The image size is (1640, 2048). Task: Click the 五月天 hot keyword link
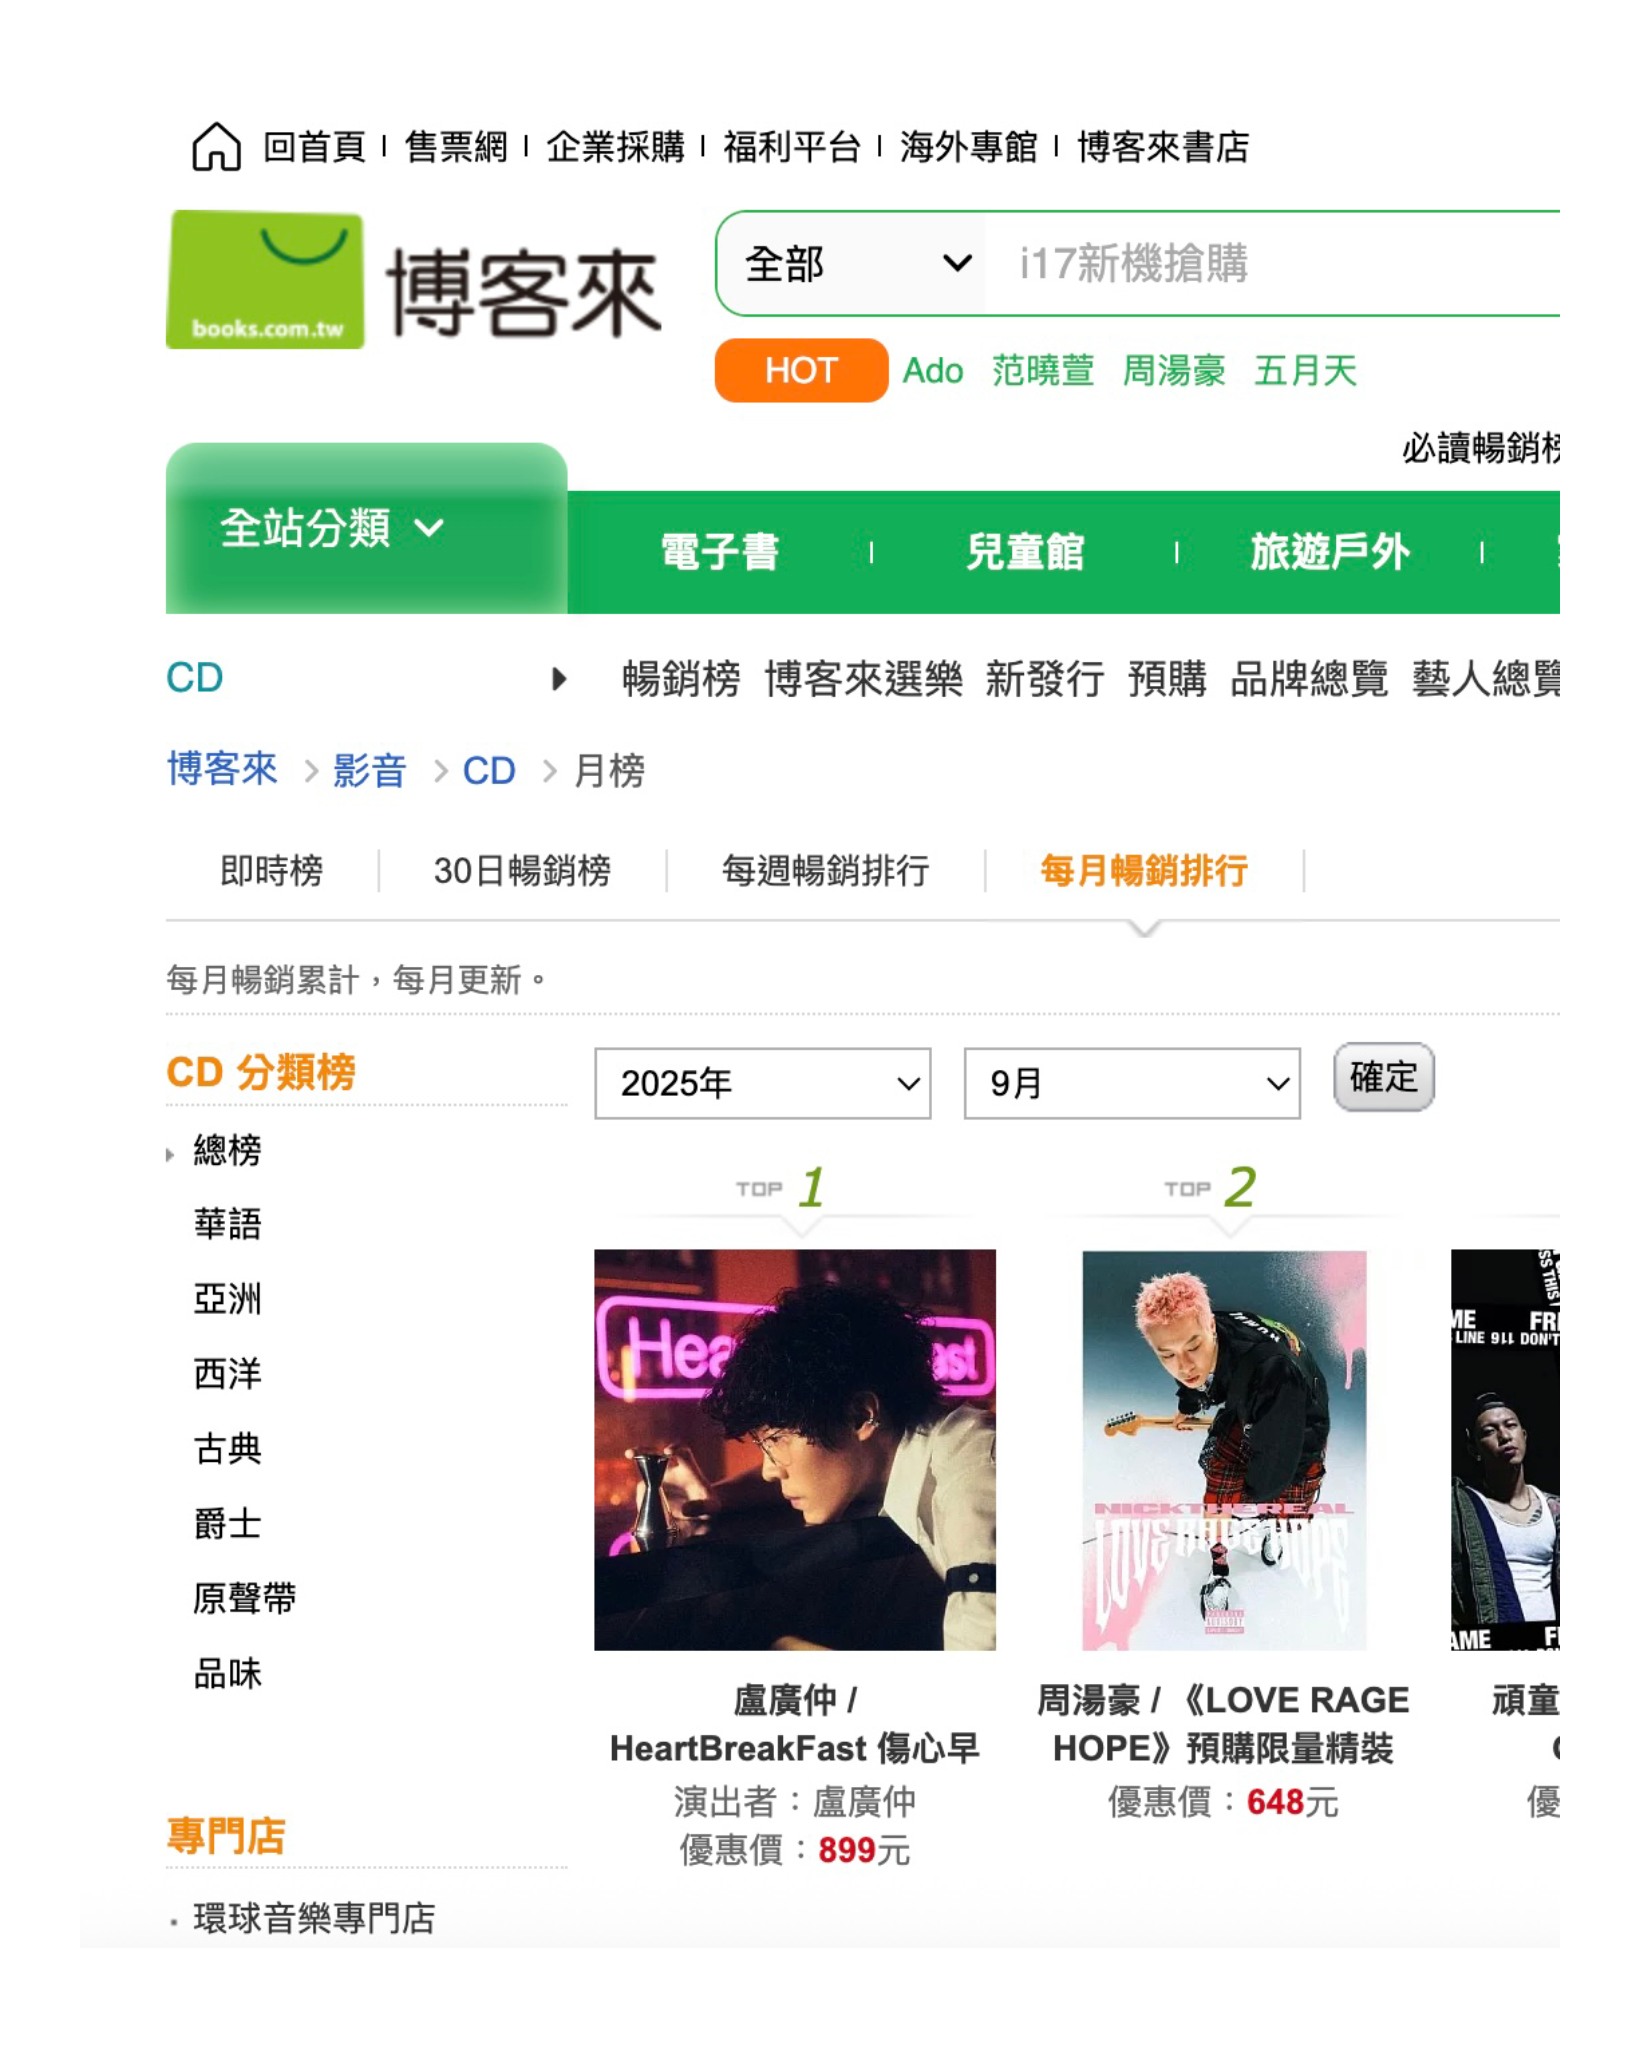[1305, 370]
